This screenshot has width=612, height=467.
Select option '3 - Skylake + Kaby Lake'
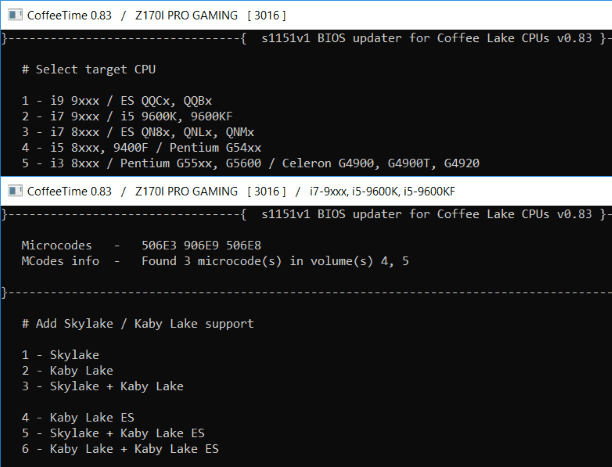point(103,386)
